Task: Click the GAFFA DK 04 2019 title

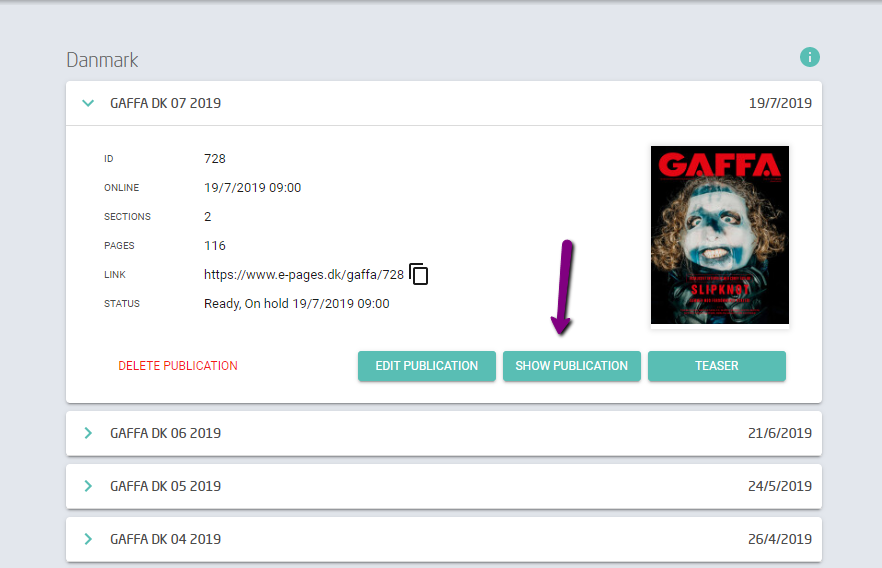Action: click(x=165, y=539)
